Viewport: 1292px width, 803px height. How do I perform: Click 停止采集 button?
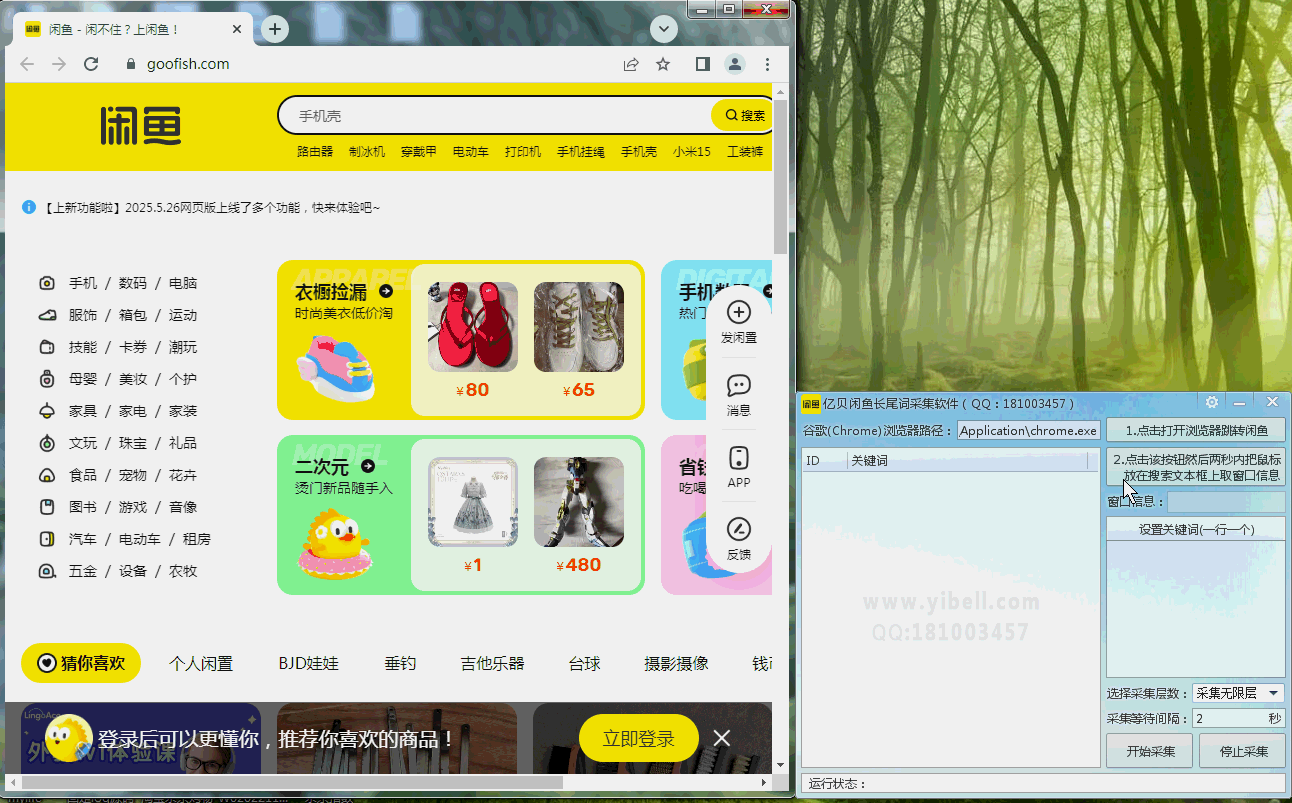click(x=1244, y=751)
